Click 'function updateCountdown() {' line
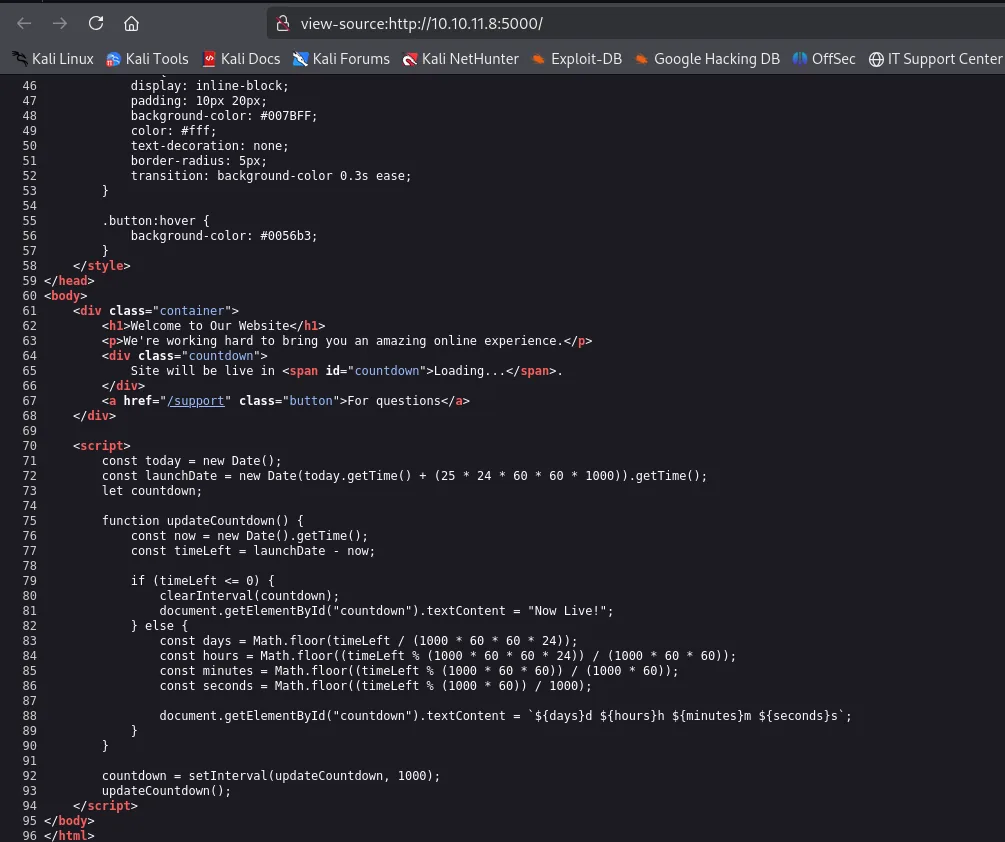Image resolution: width=1005 pixels, height=842 pixels. (x=203, y=520)
